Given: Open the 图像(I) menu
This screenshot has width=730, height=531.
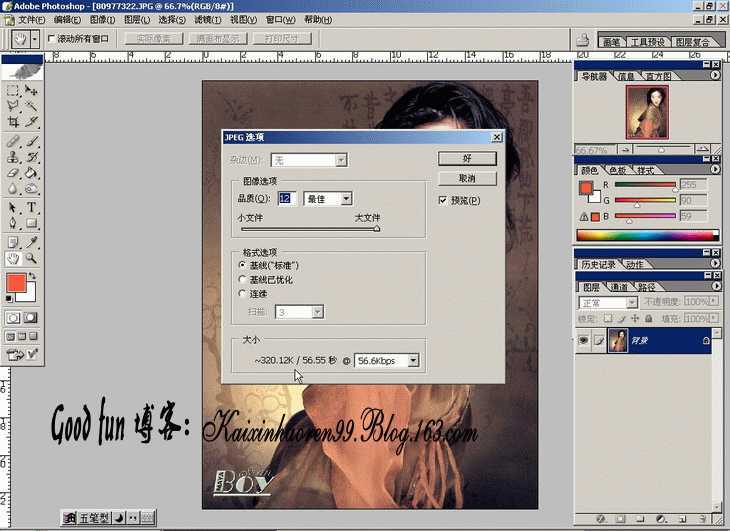Looking at the screenshot, I should pos(103,20).
